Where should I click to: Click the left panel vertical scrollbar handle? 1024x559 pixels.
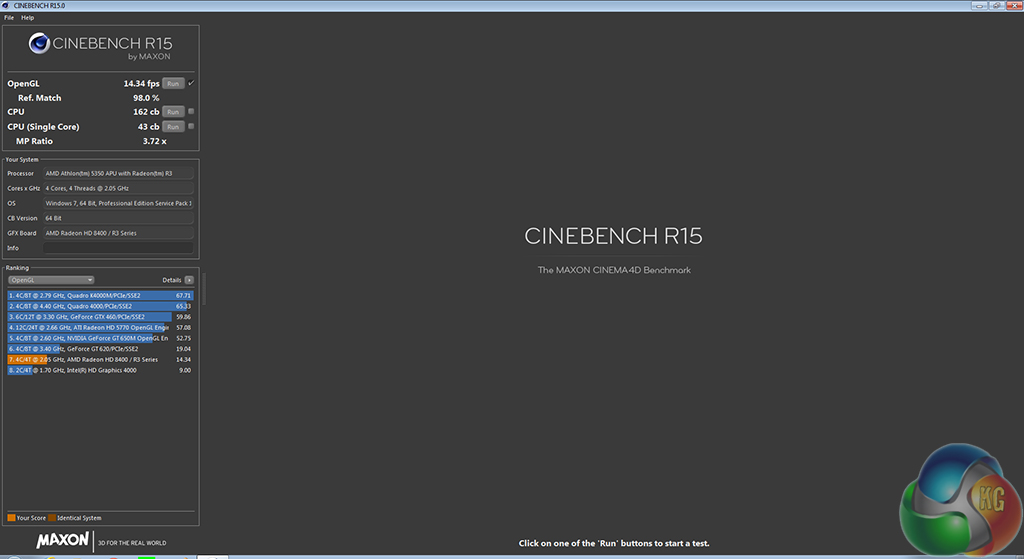204,289
